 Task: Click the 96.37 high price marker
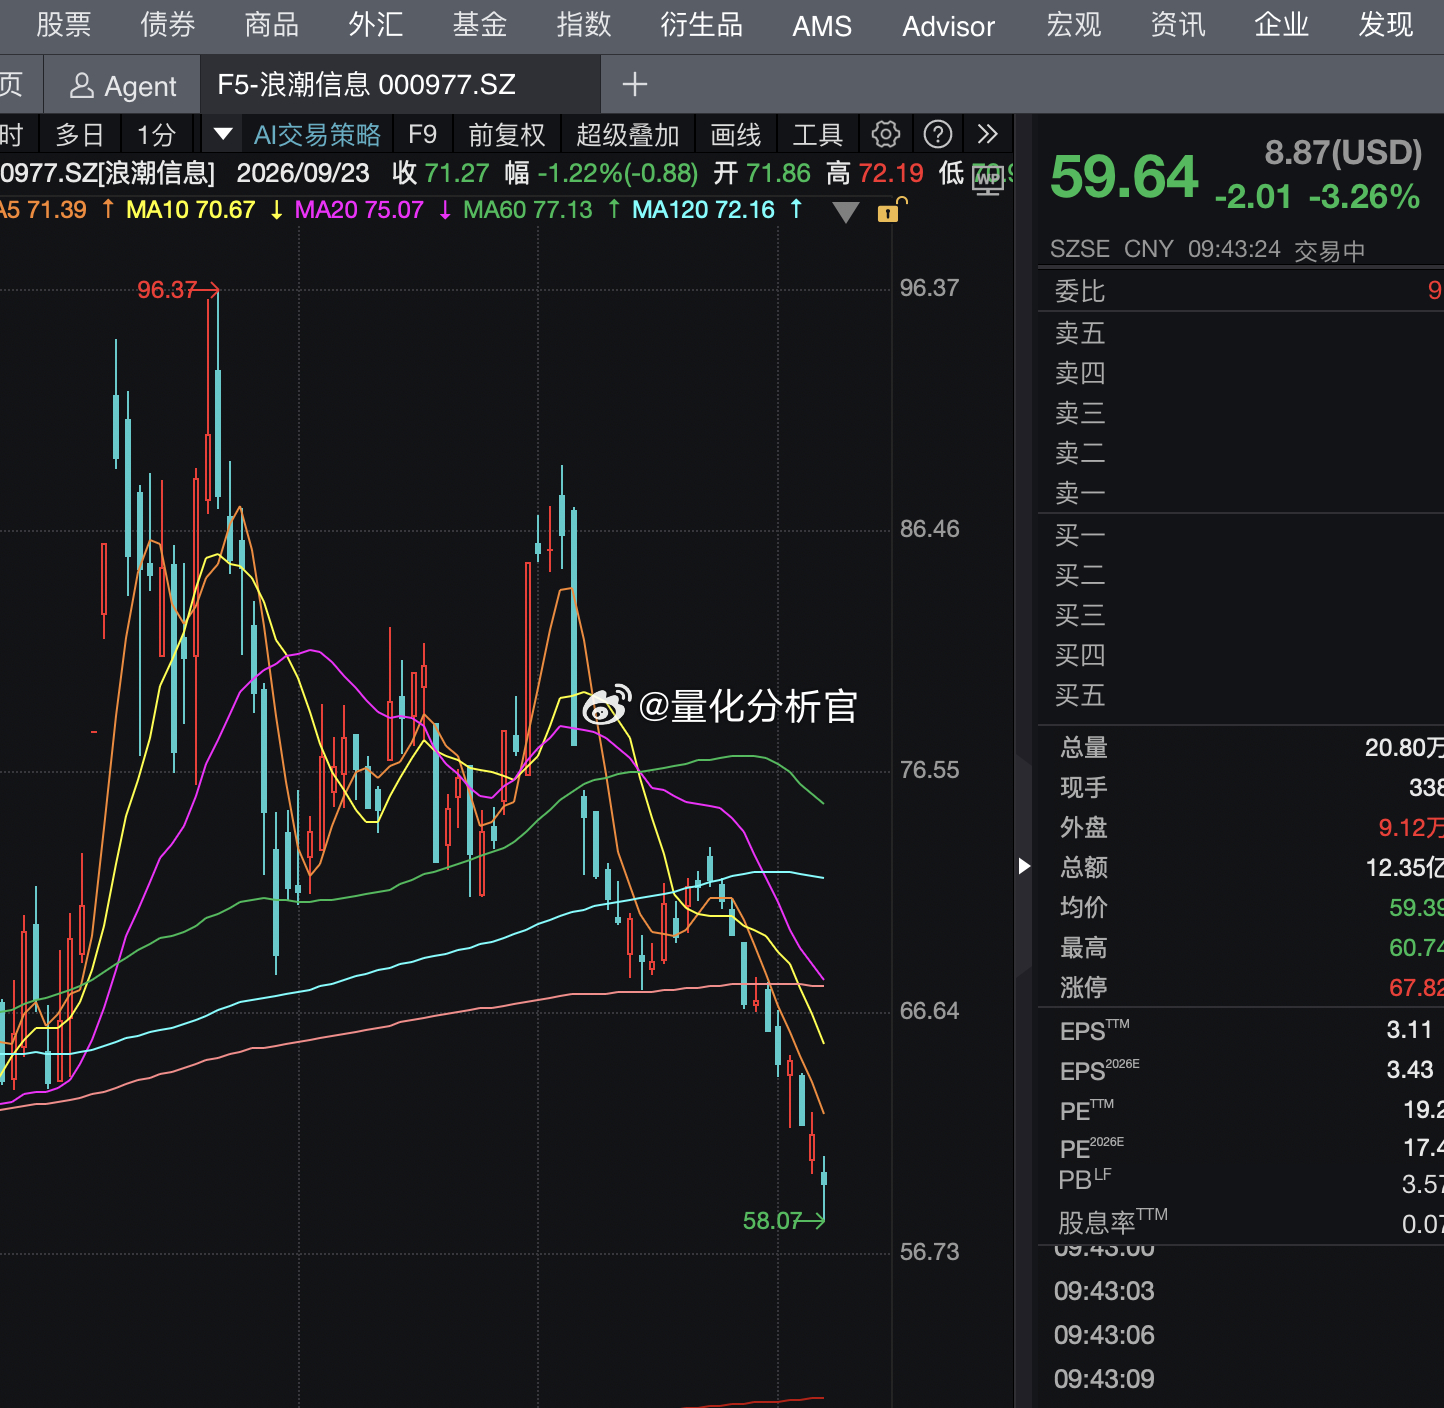point(167,290)
